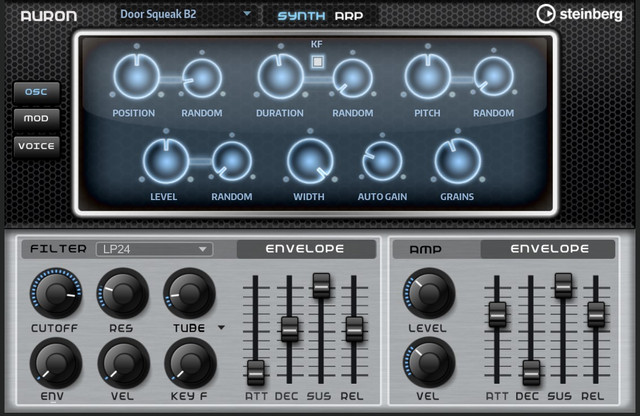Image resolution: width=640 pixels, height=416 pixels.
Task: Toggle the KF key follow button
Action: coord(317,62)
